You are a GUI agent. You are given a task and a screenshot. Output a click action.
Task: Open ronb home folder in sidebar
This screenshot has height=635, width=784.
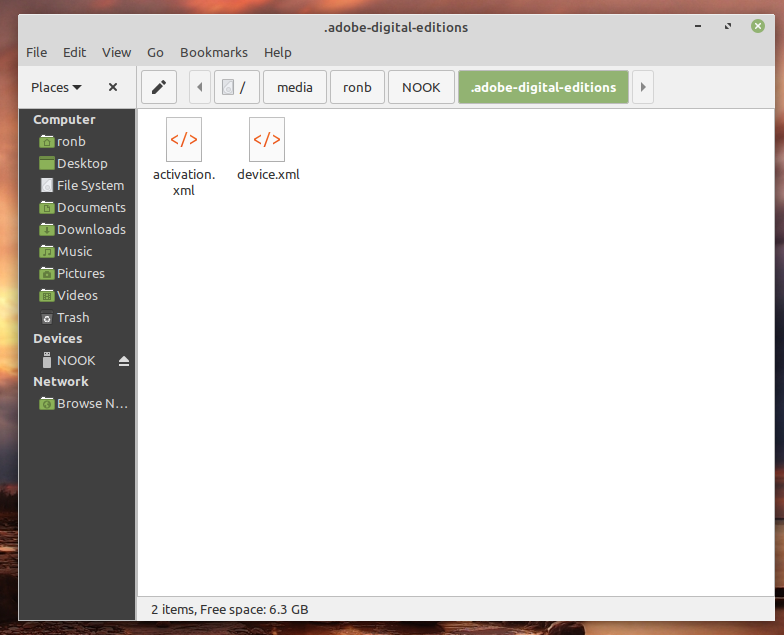pos(78,142)
